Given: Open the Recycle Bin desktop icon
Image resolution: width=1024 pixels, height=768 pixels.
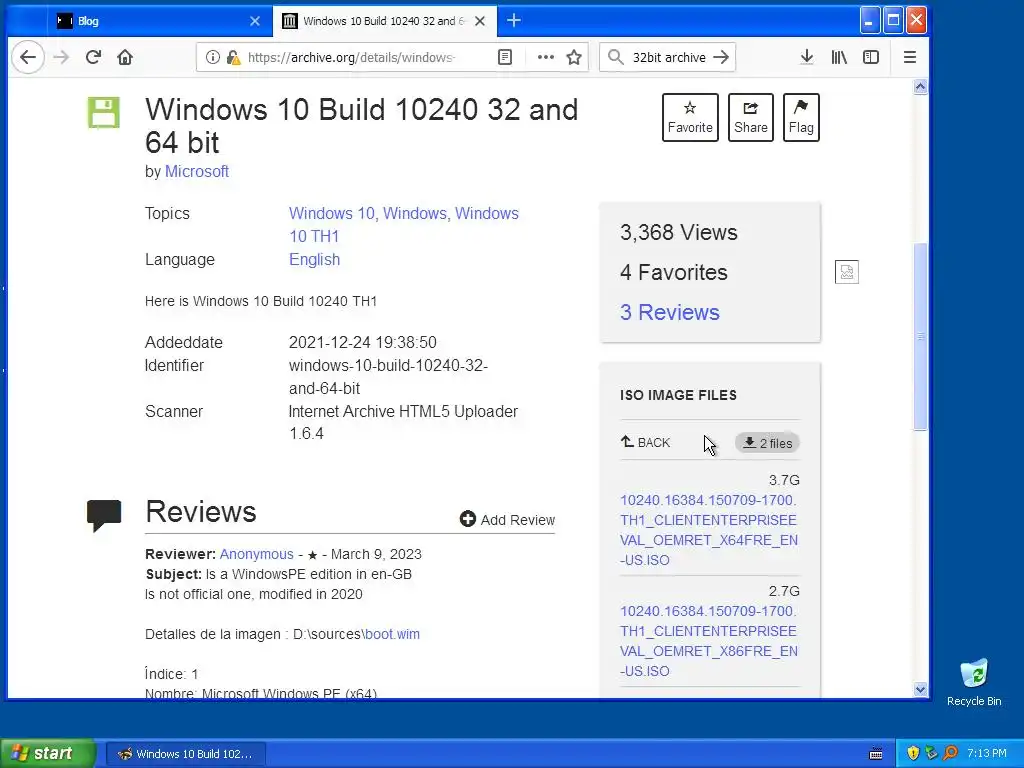Looking at the screenshot, I should coord(974,682).
